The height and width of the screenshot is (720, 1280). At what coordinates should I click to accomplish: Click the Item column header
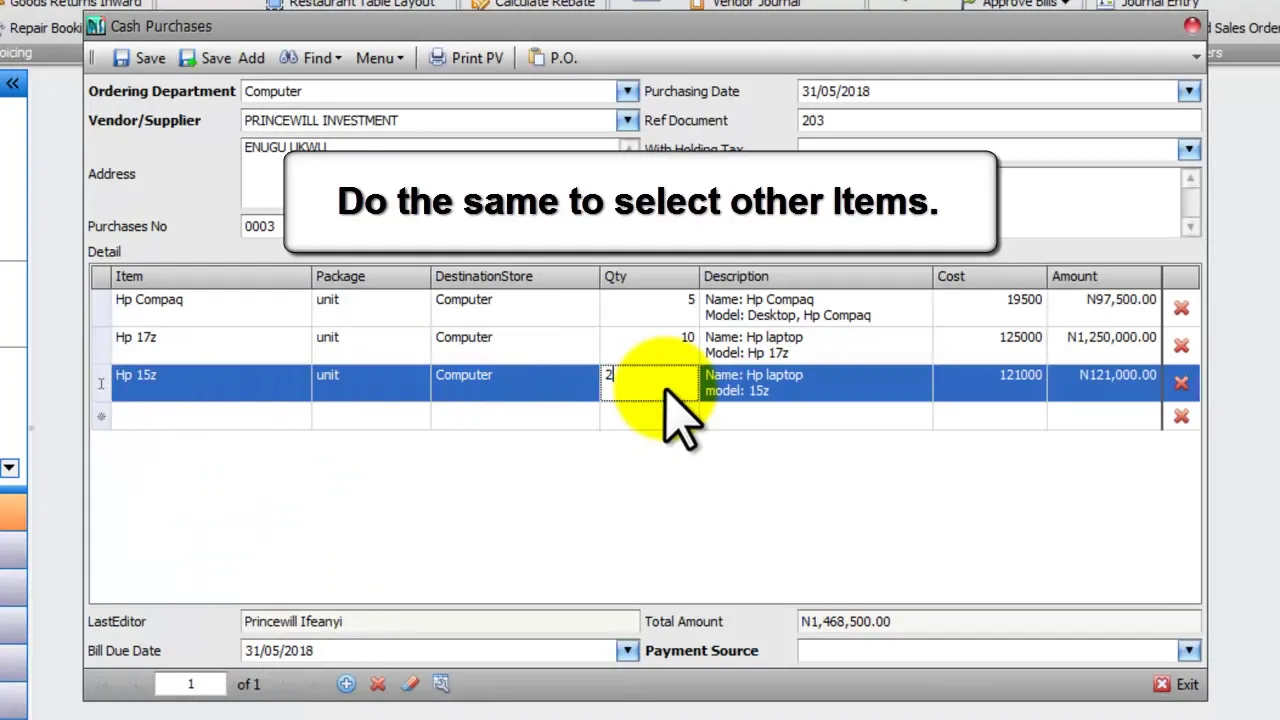211,276
